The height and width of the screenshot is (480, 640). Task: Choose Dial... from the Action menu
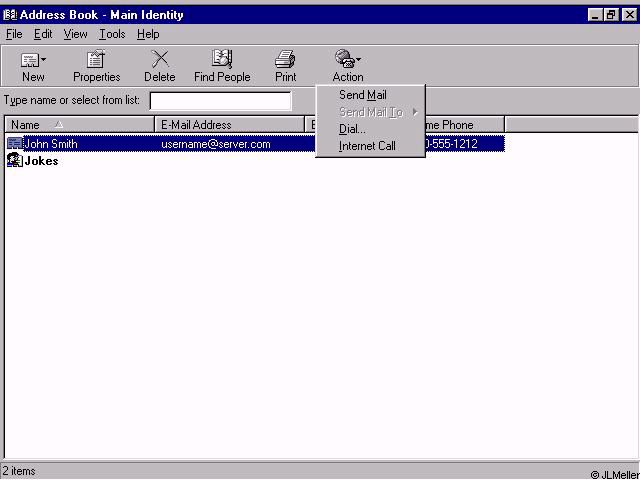(352, 129)
